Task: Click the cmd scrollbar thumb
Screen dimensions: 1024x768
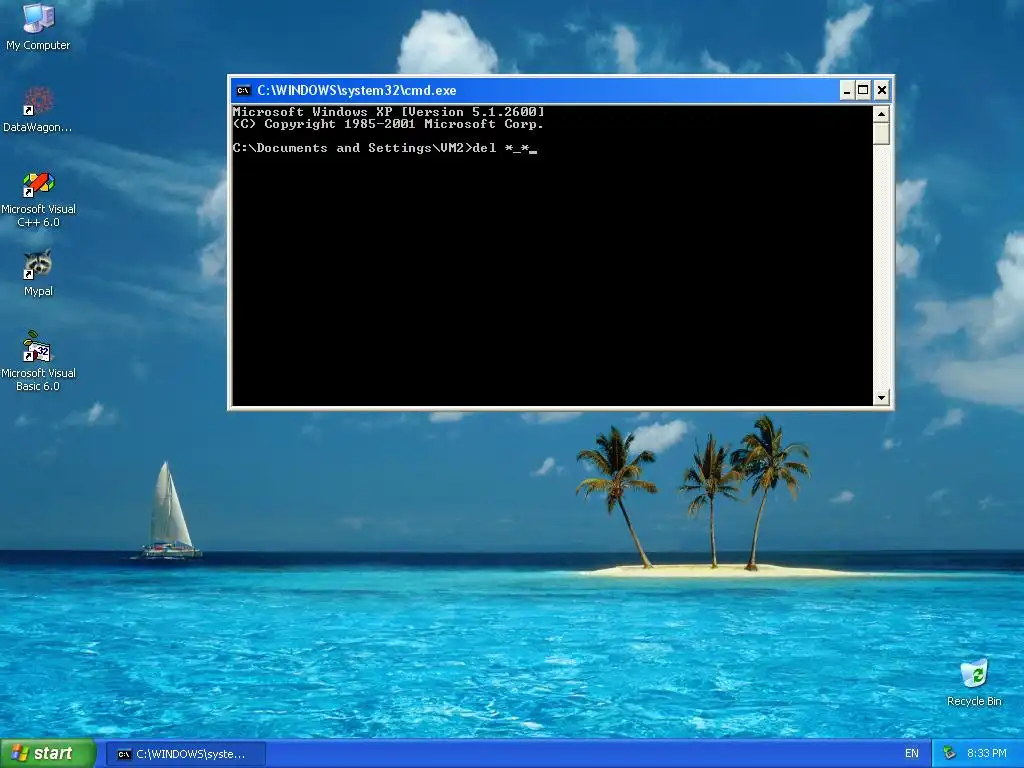Action: click(881, 134)
